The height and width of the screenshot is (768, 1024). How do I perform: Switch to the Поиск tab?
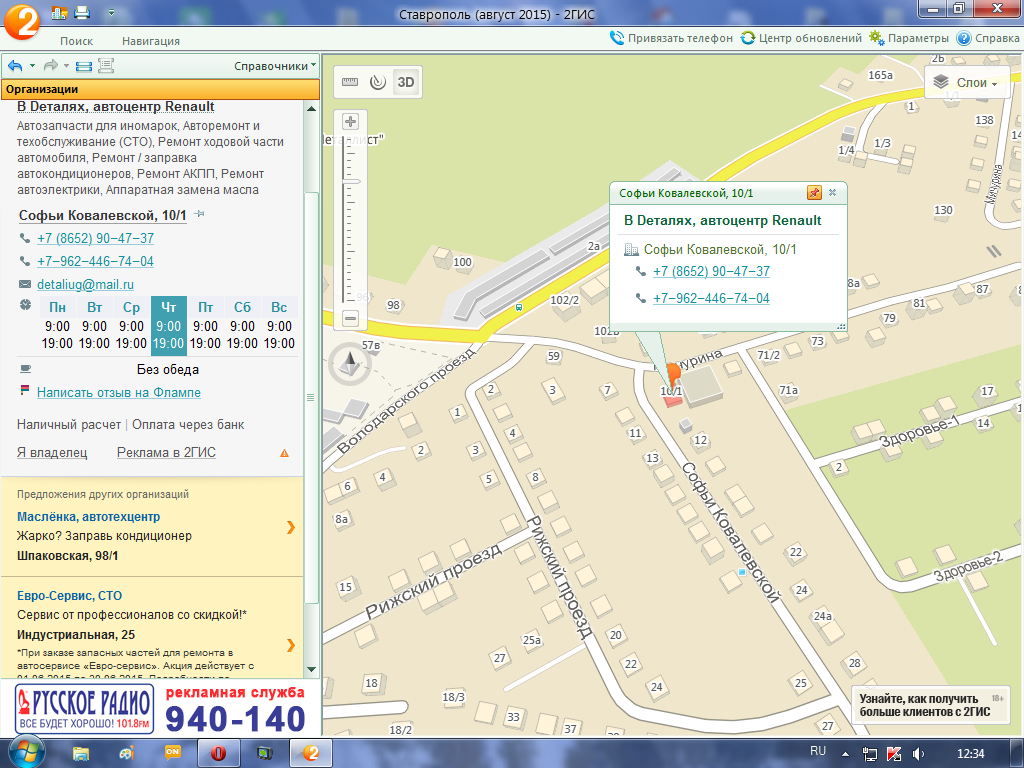(x=76, y=40)
